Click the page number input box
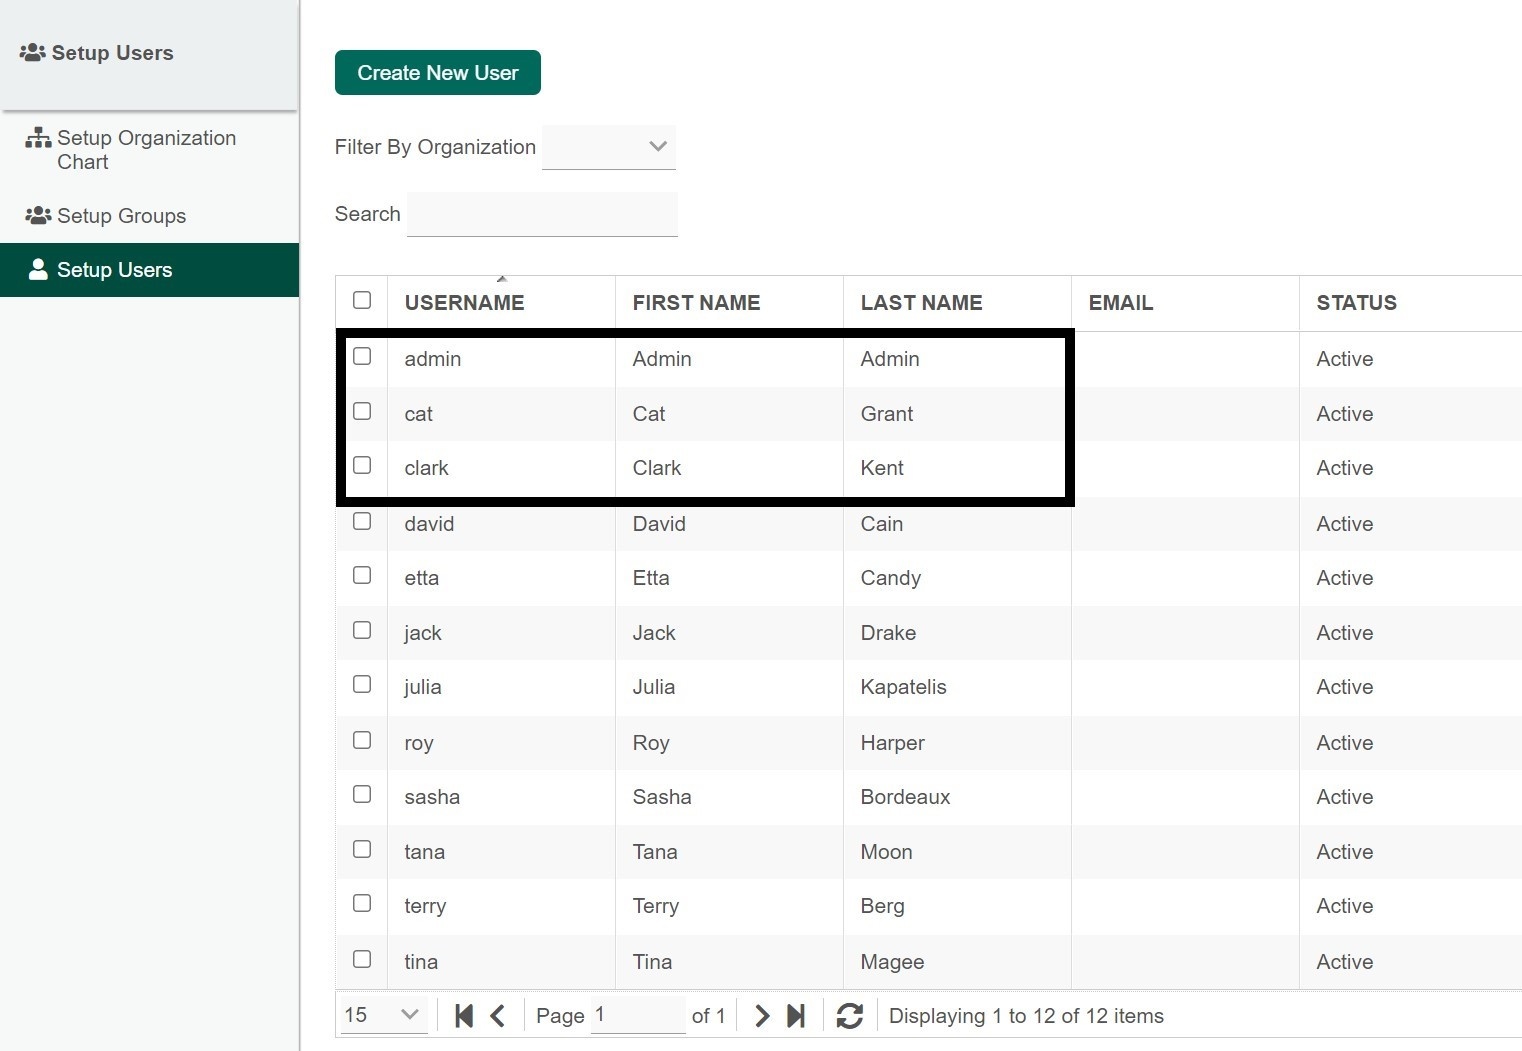The image size is (1522, 1051). click(637, 1015)
